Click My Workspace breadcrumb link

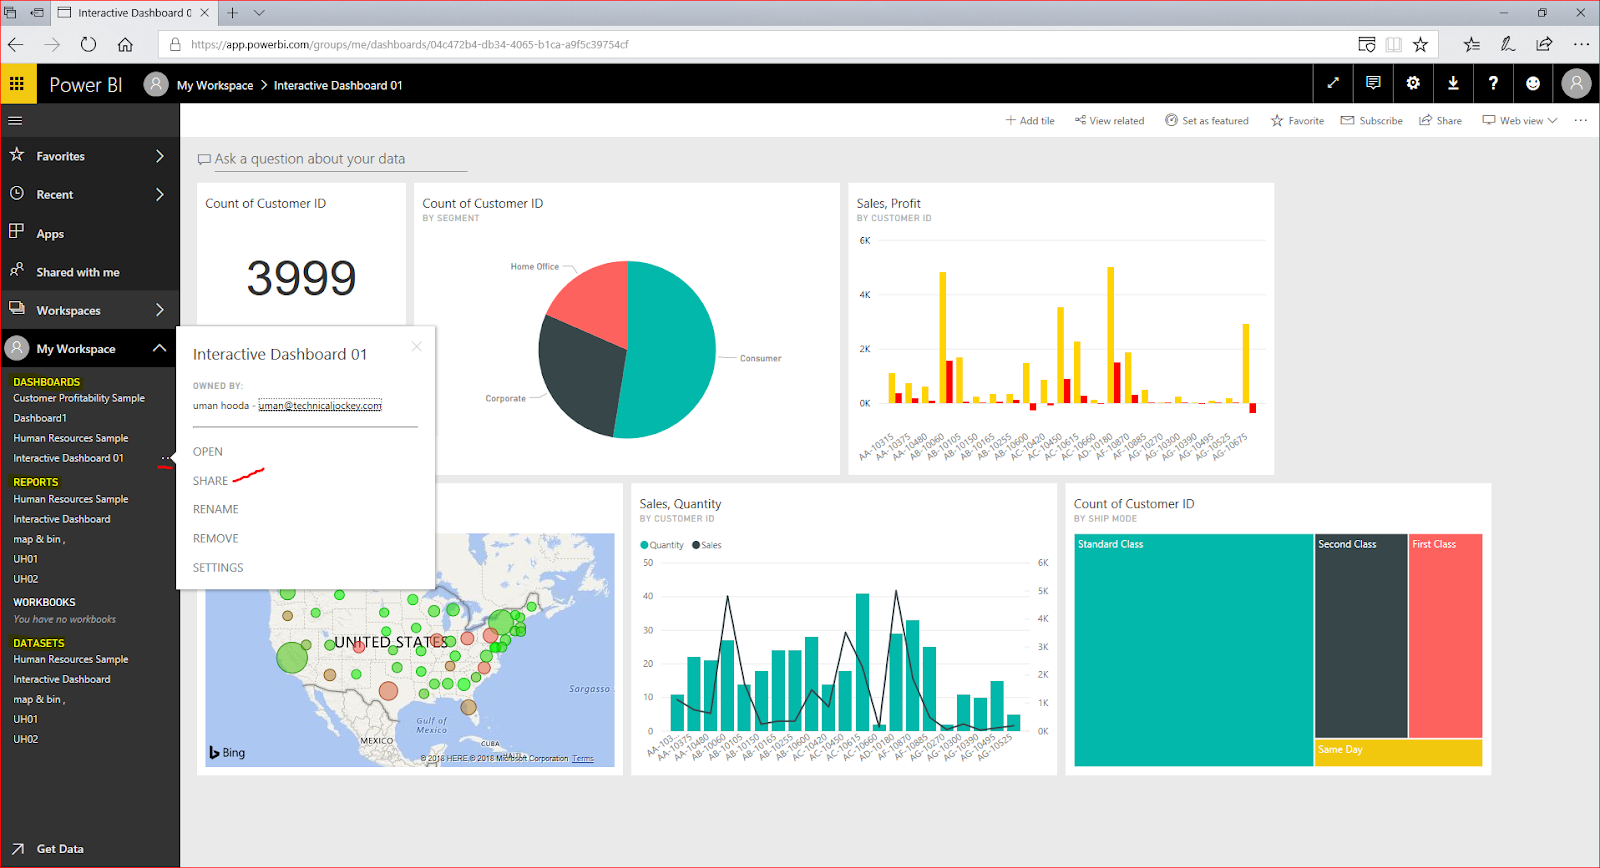tap(215, 85)
